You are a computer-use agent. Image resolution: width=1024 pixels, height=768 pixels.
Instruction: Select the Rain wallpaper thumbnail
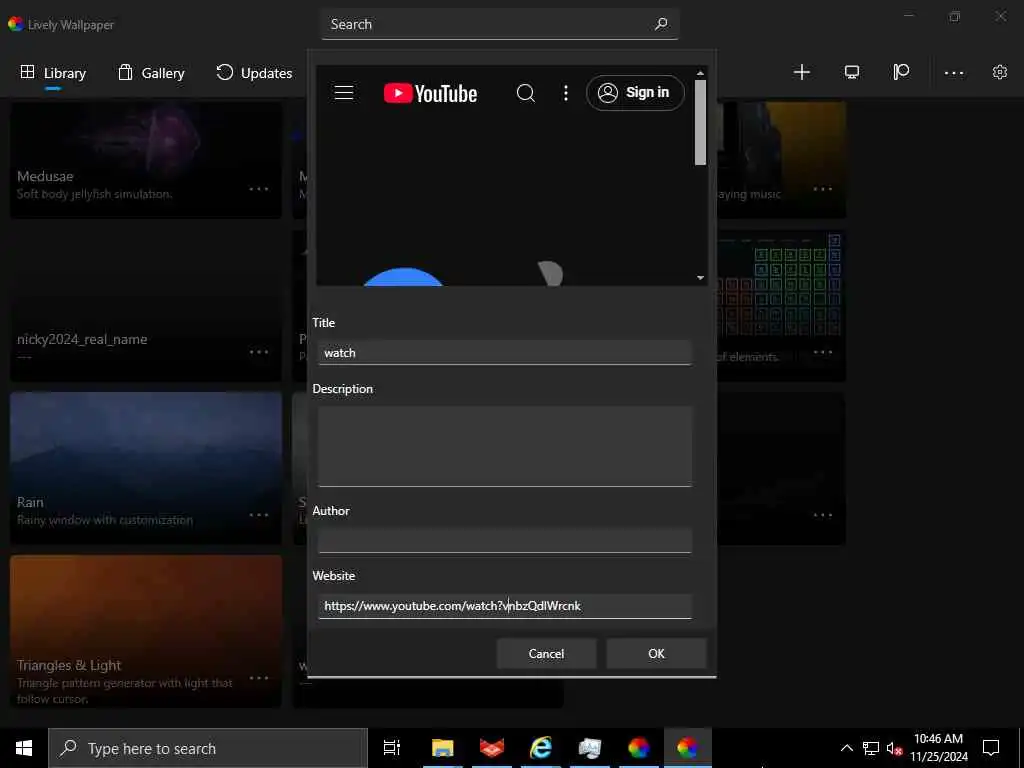coord(146,468)
